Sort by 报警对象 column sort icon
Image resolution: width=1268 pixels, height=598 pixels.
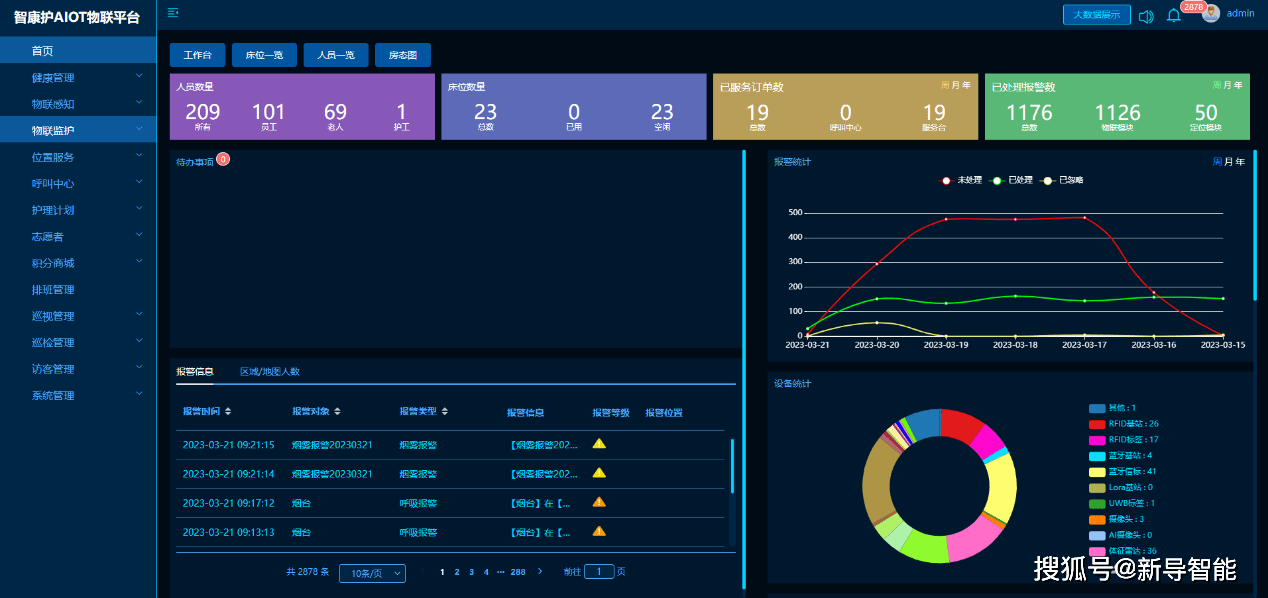[x=338, y=412]
